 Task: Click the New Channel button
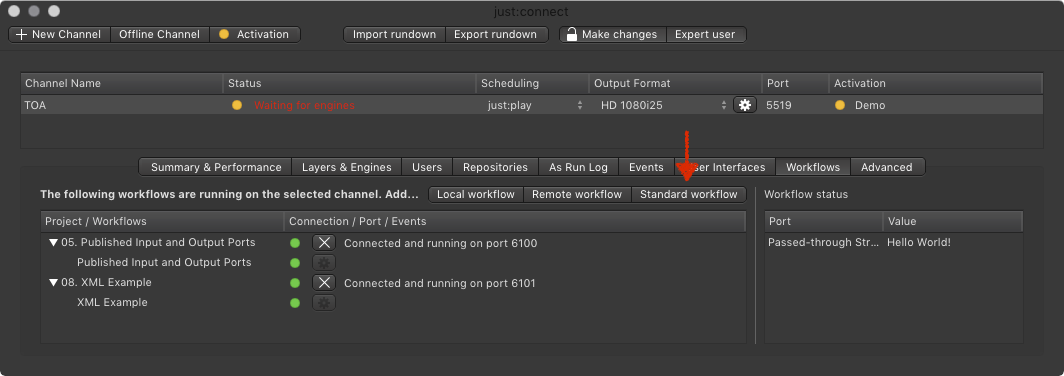click(59, 35)
